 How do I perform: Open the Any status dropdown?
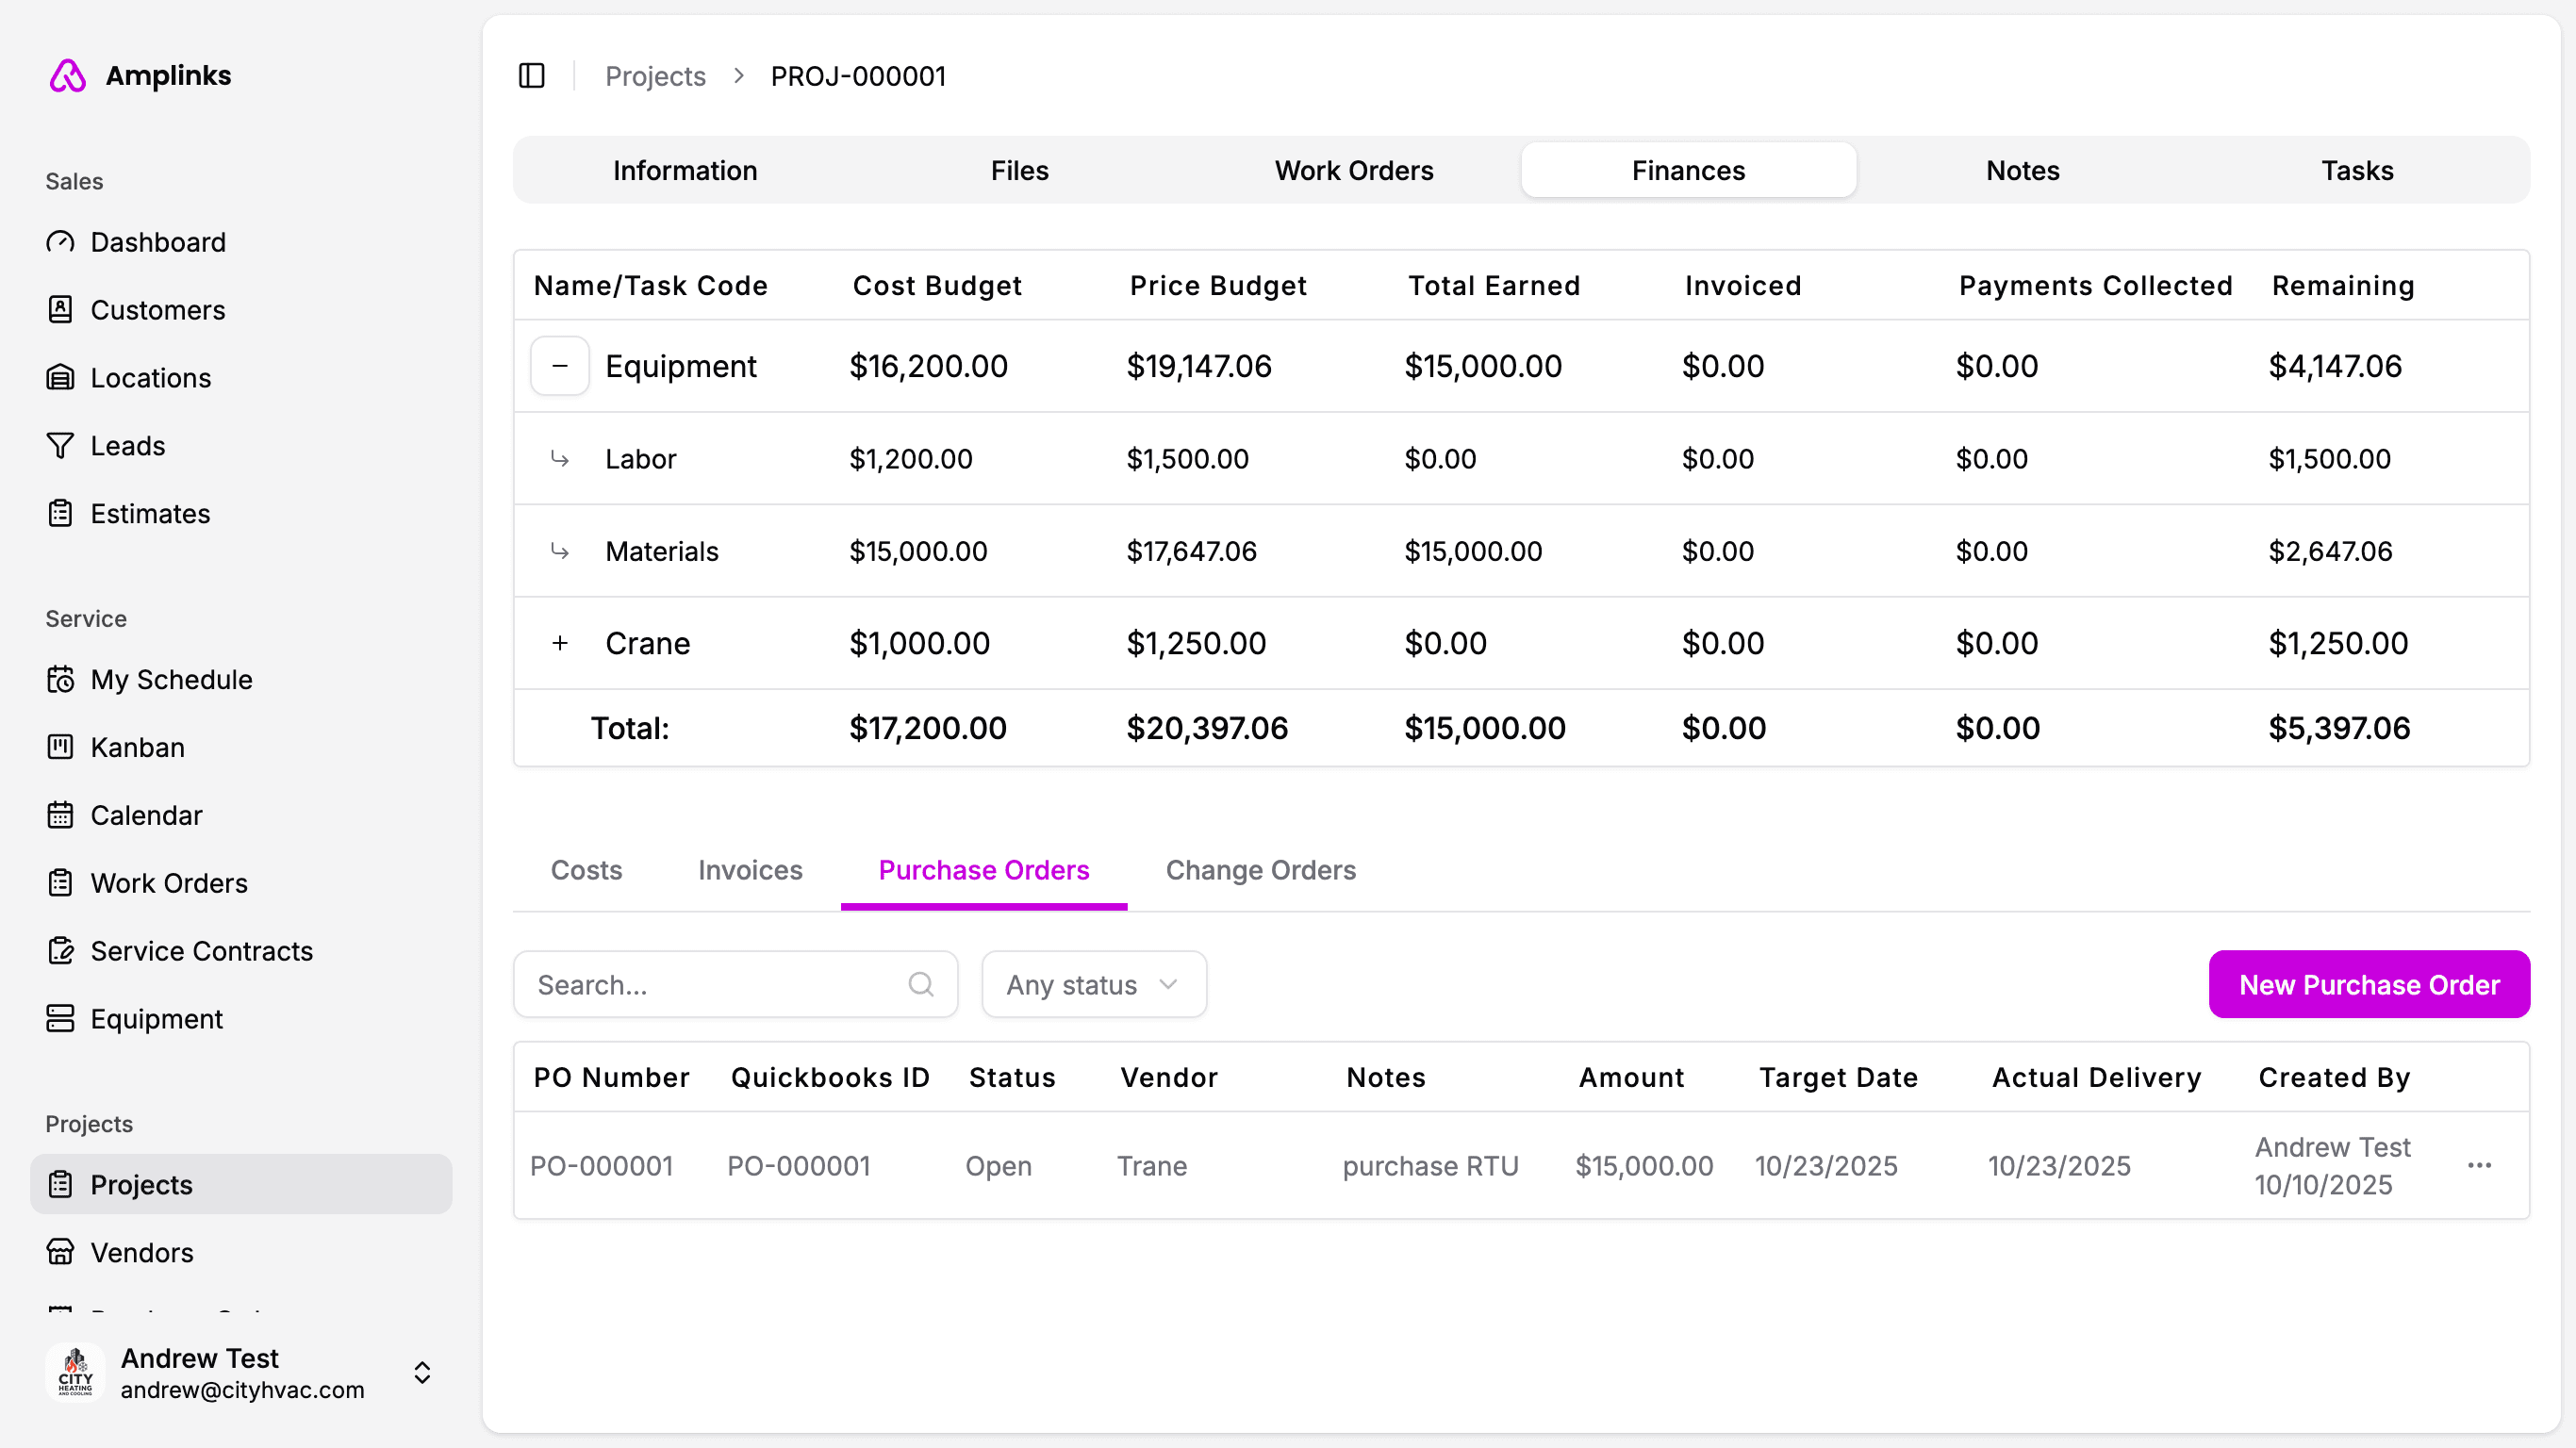point(1093,985)
